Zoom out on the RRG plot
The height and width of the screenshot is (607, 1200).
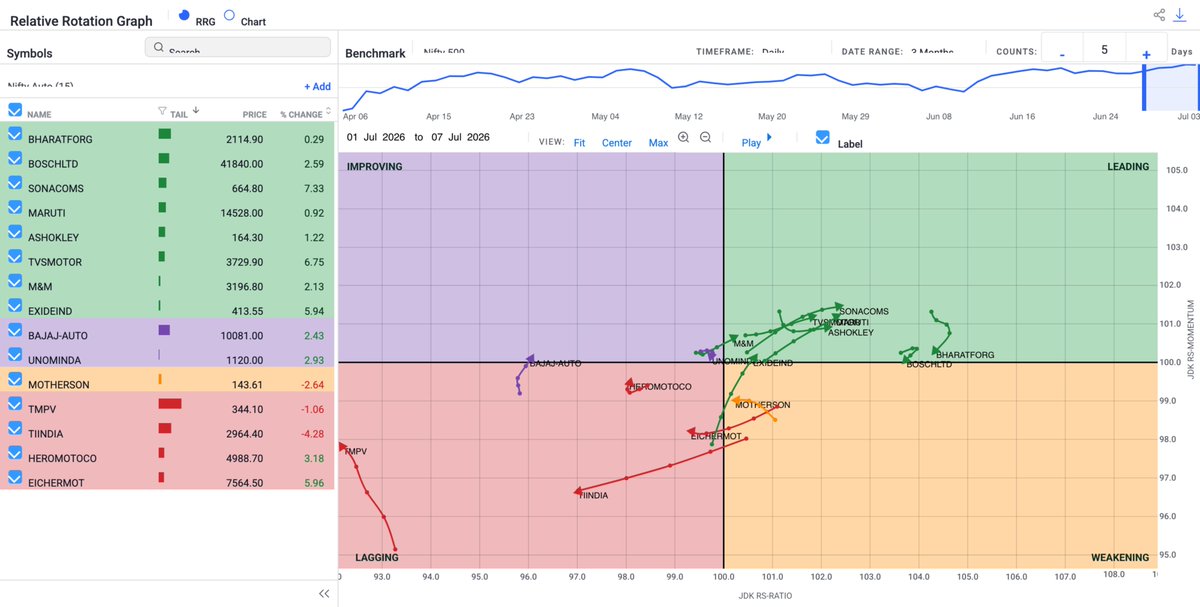click(x=705, y=138)
